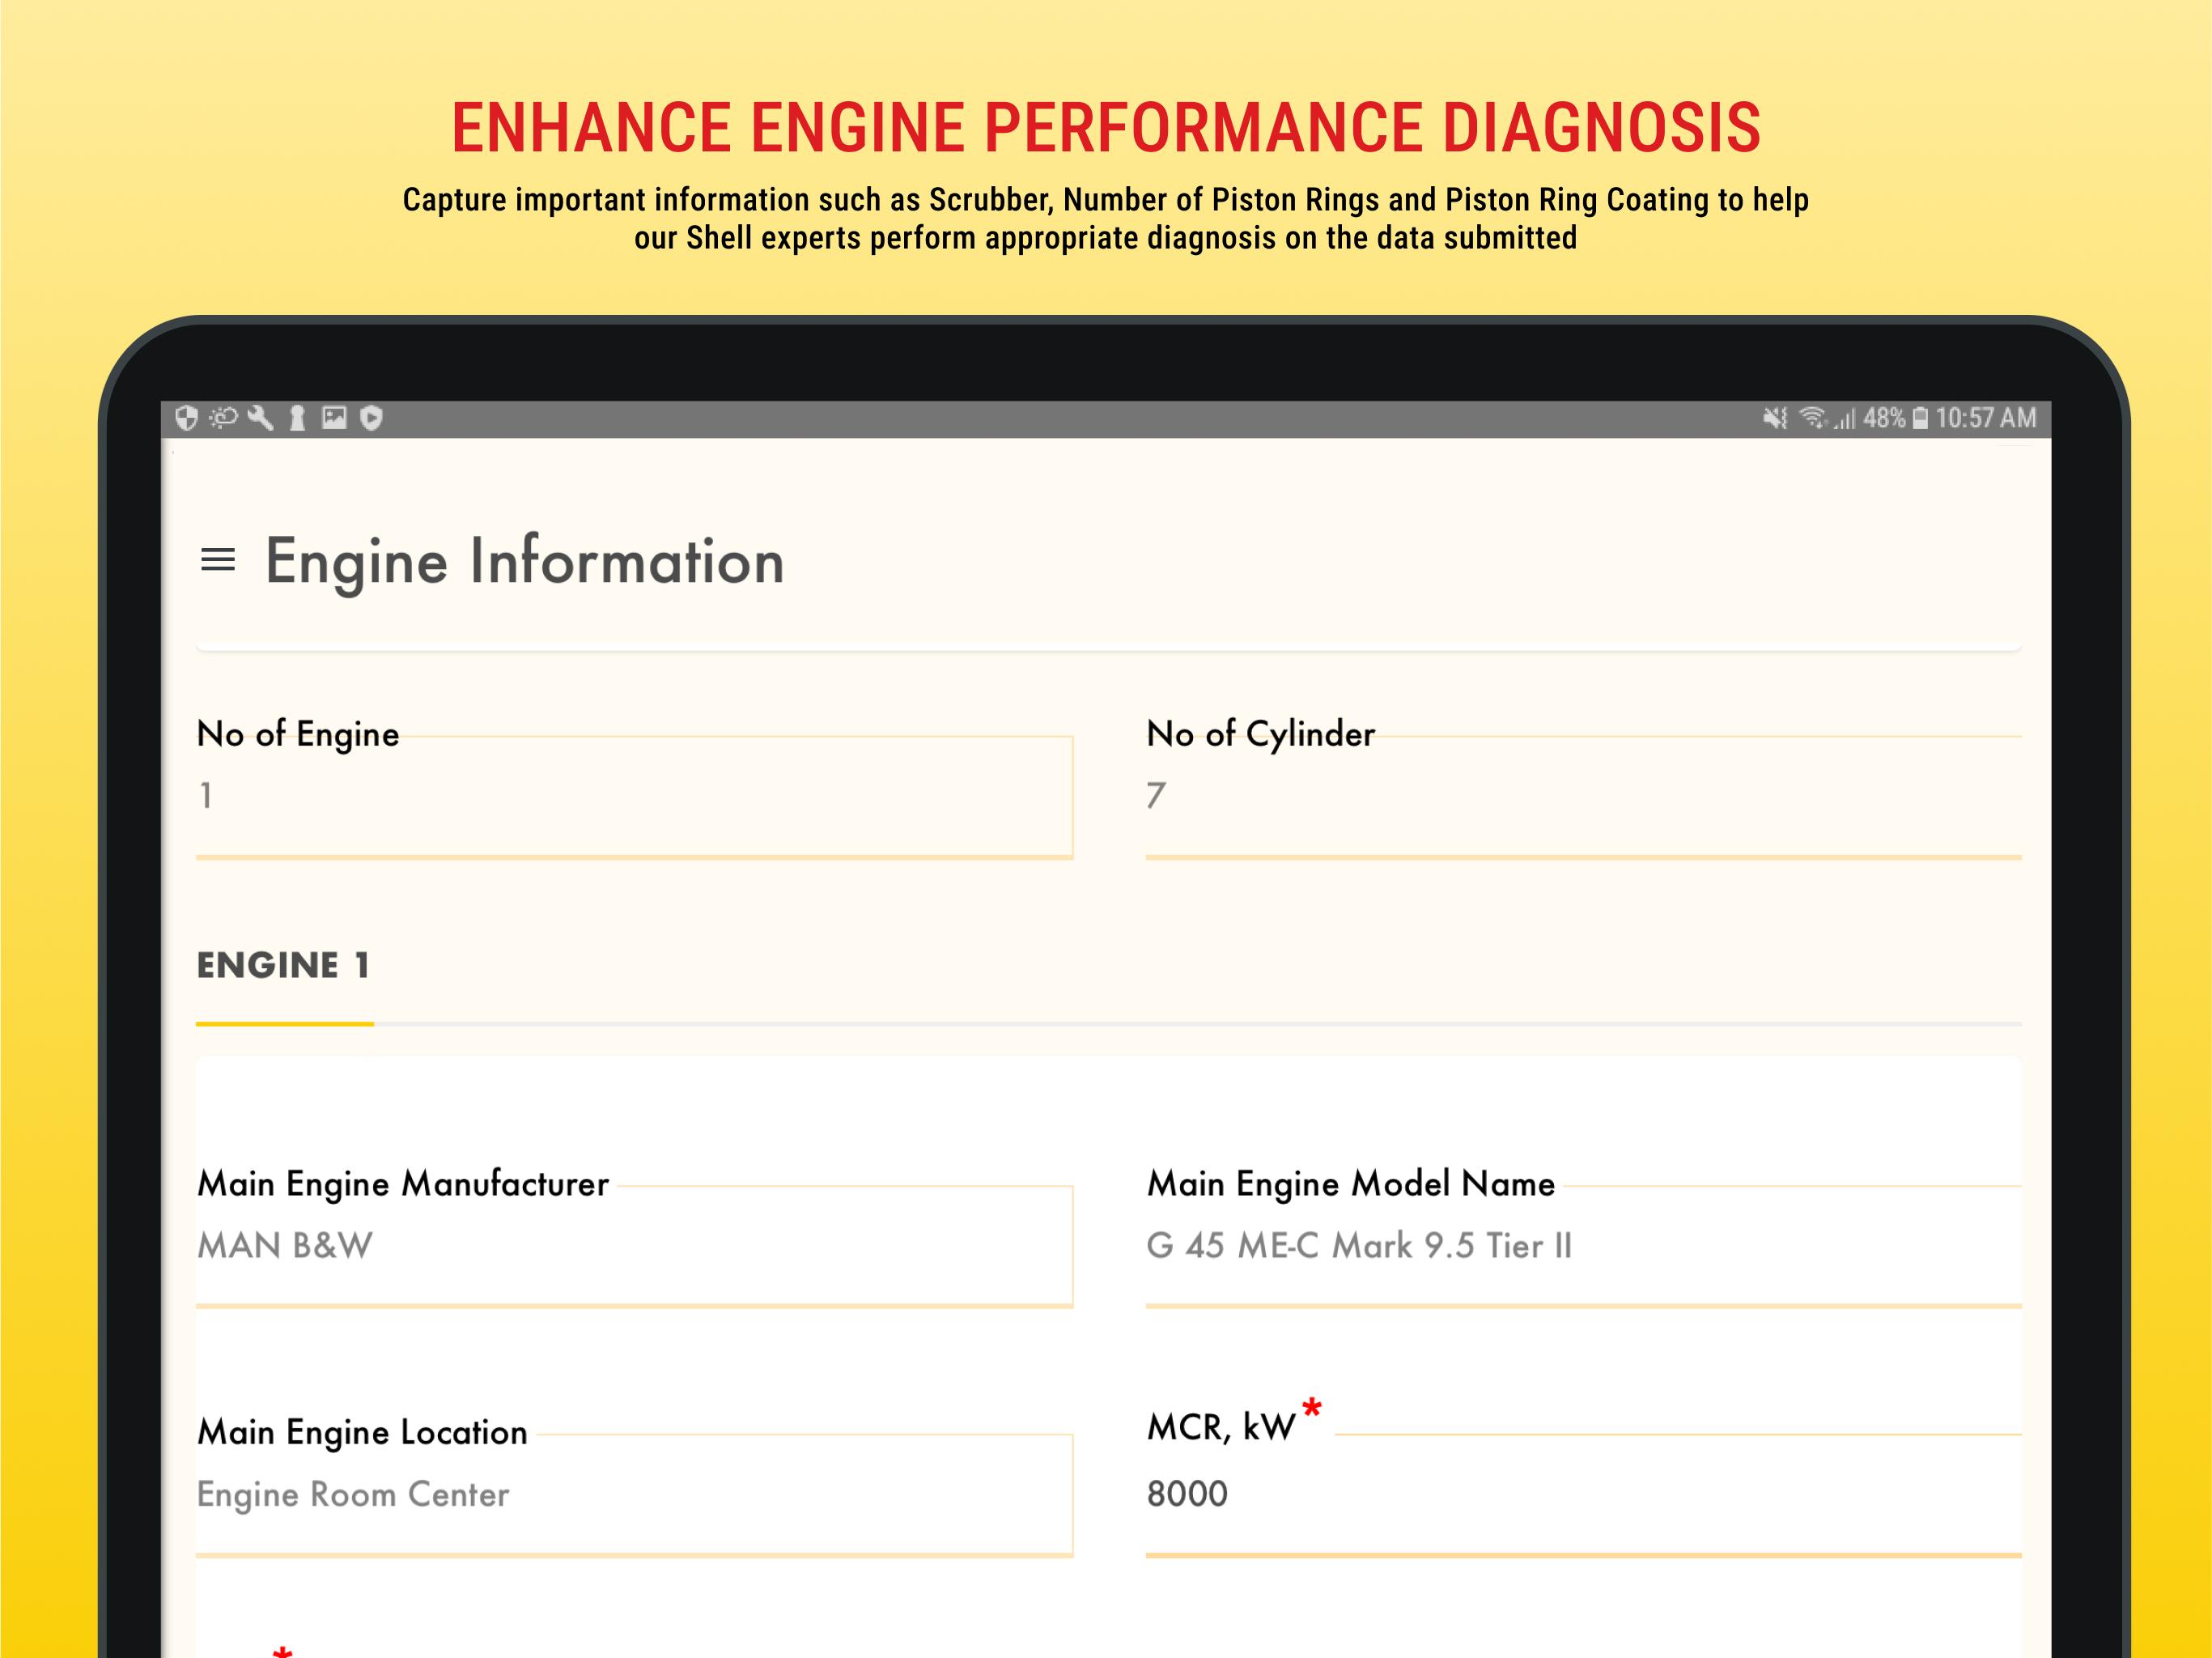This screenshot has height=1658, width=2212.
Task: Tap the muted sound icon in status bar
Action: (x=1775, y=418)
